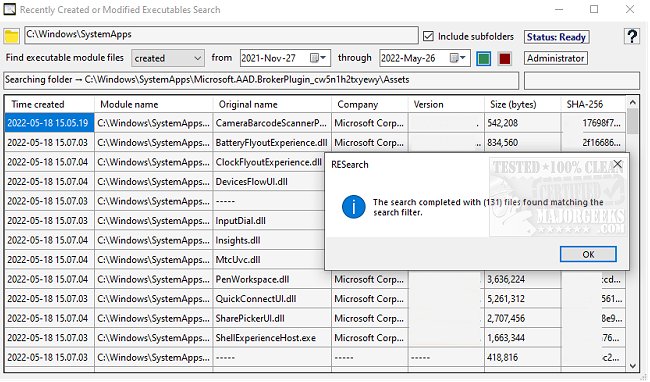
Task: Click scrollbar down arrow of results list
Action: 632,366
